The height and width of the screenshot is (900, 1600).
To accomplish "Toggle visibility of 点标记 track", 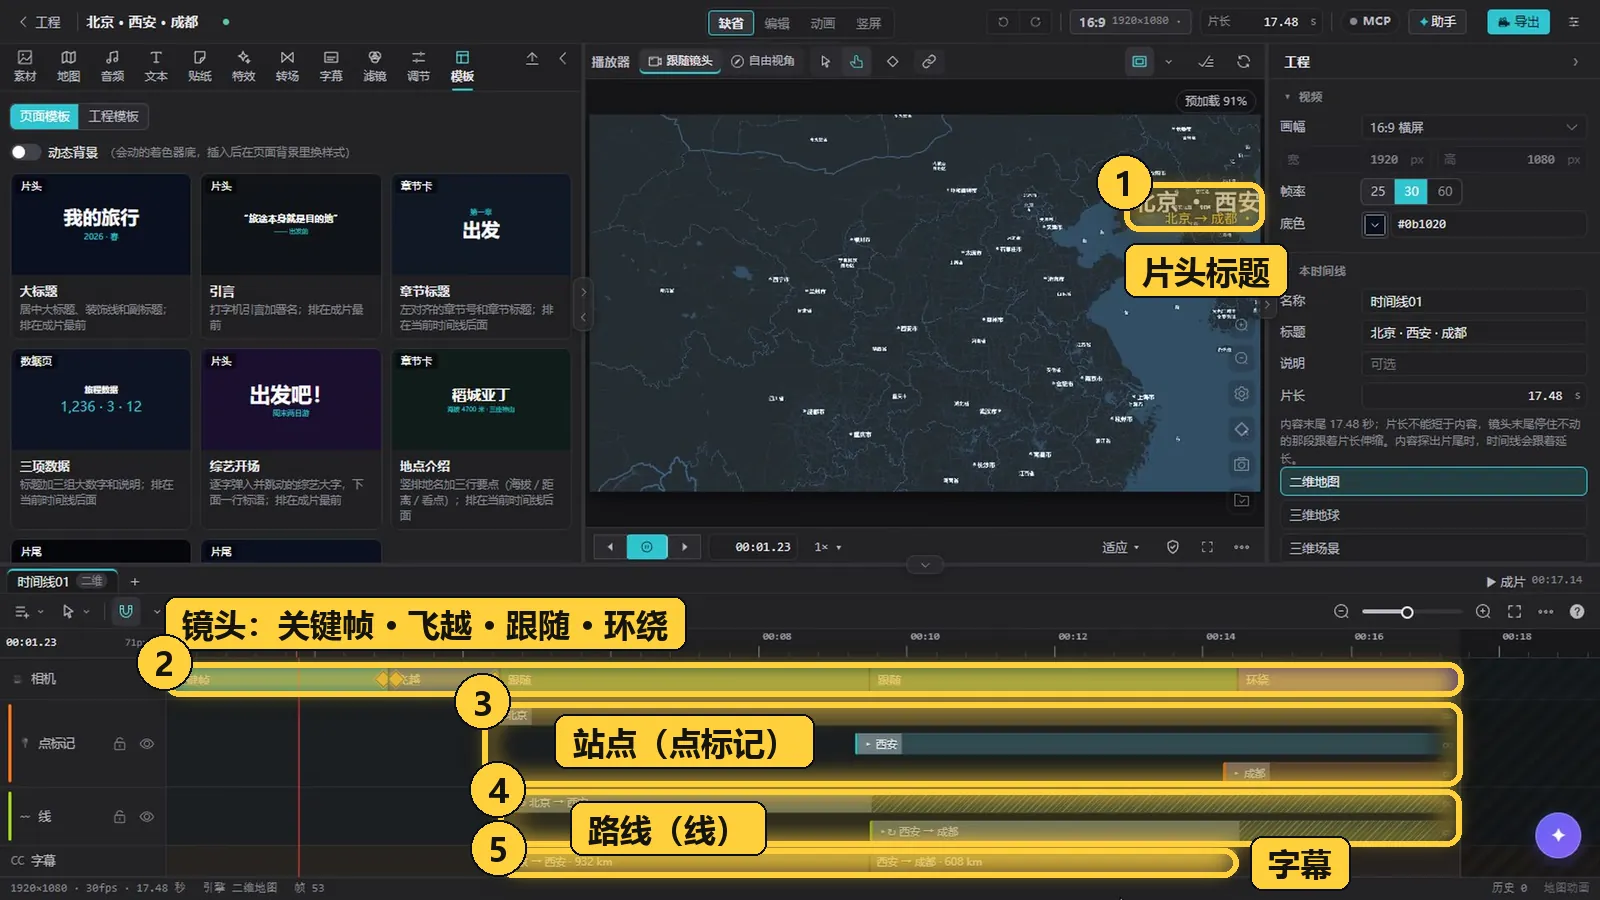I will pos(147,743).
